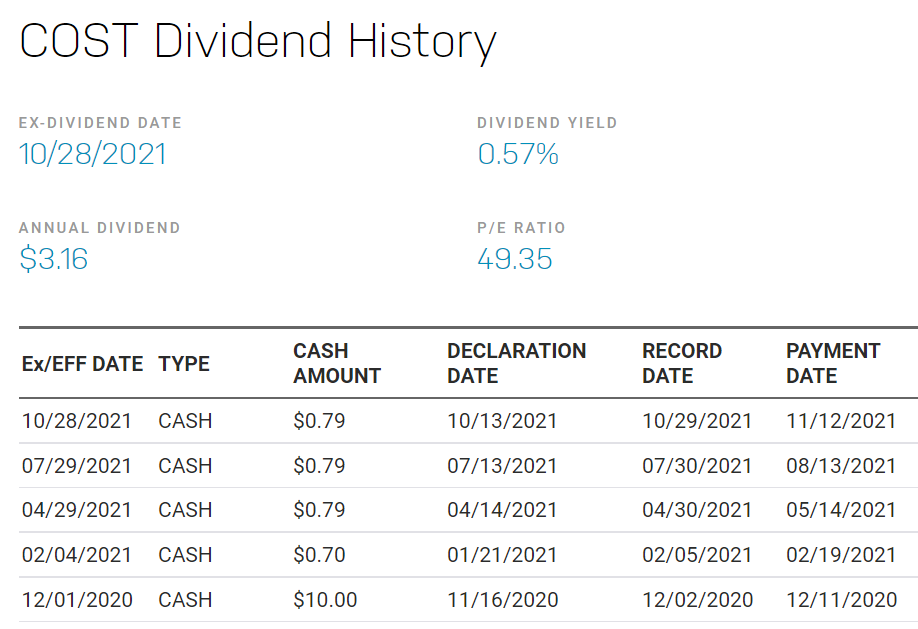The height and width of the screenshot is (629, 918).
Task: Click CASH type in the 12/01/2020 row
Action: click(x=185, y=600)
